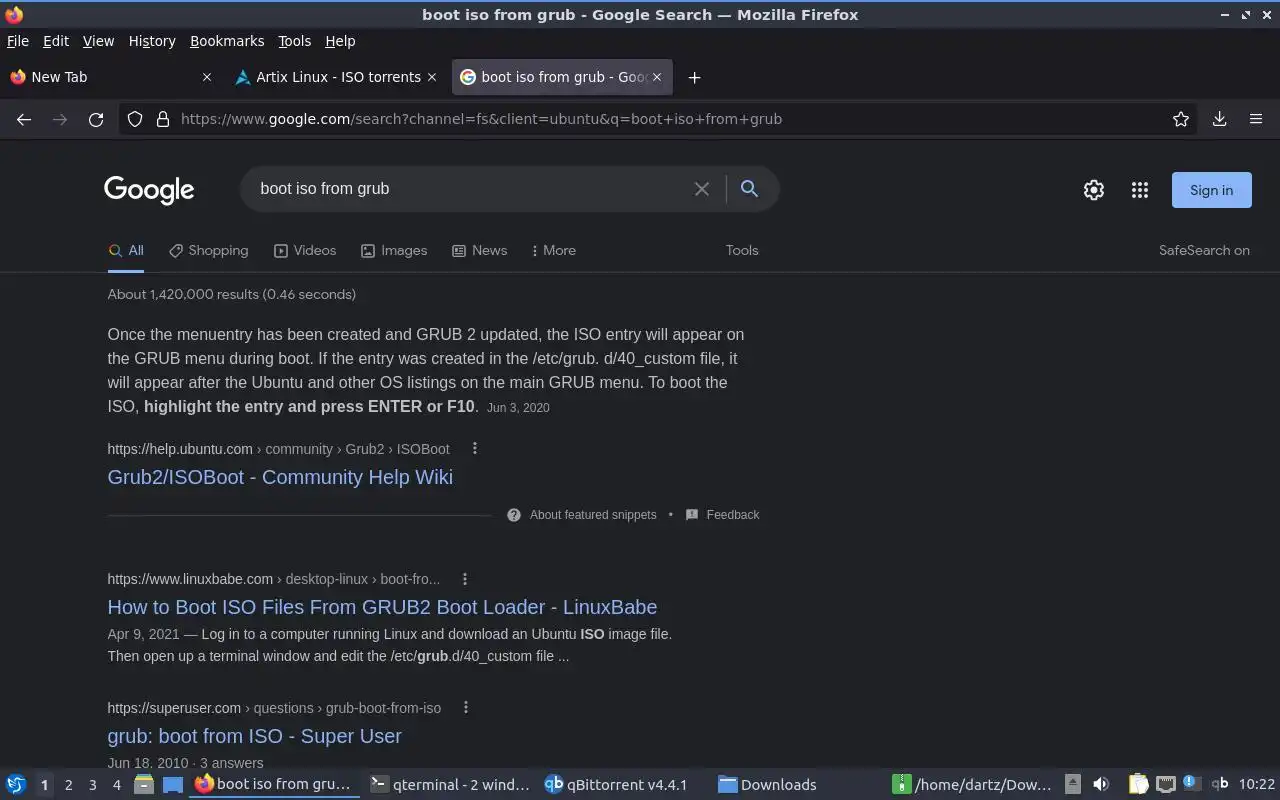Close the Artix Linux ISO torrents tab
The width and height of the screenshot is (1280, 800).
click(x=432, y=77)
